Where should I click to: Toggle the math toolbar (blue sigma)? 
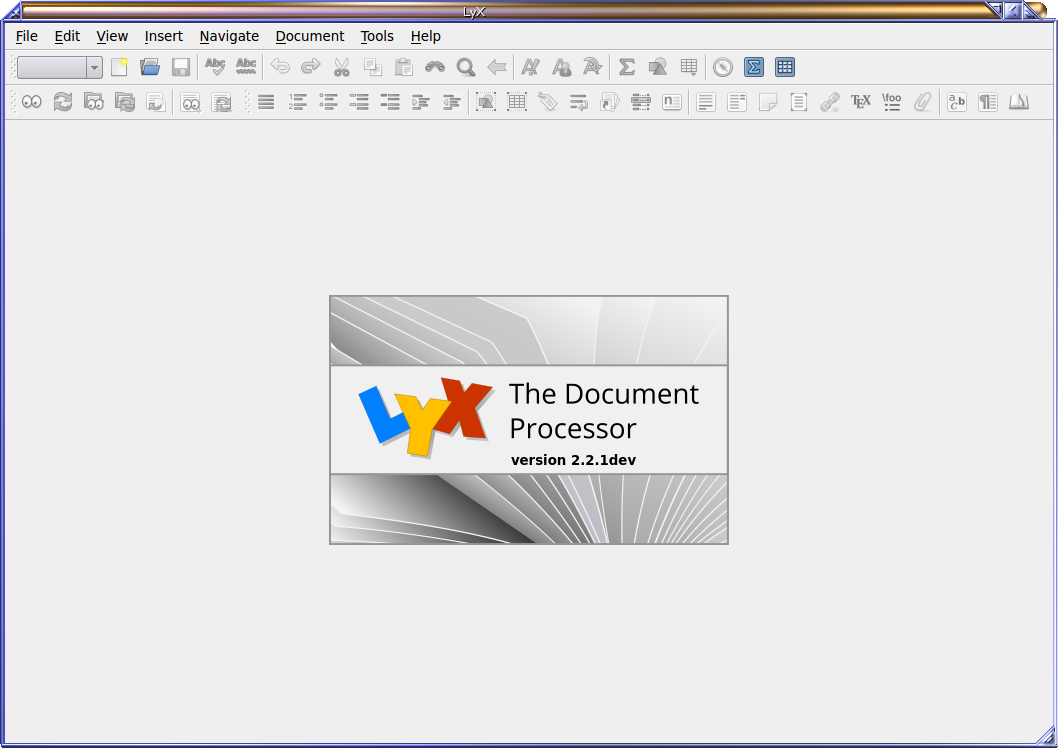(754, 67)
